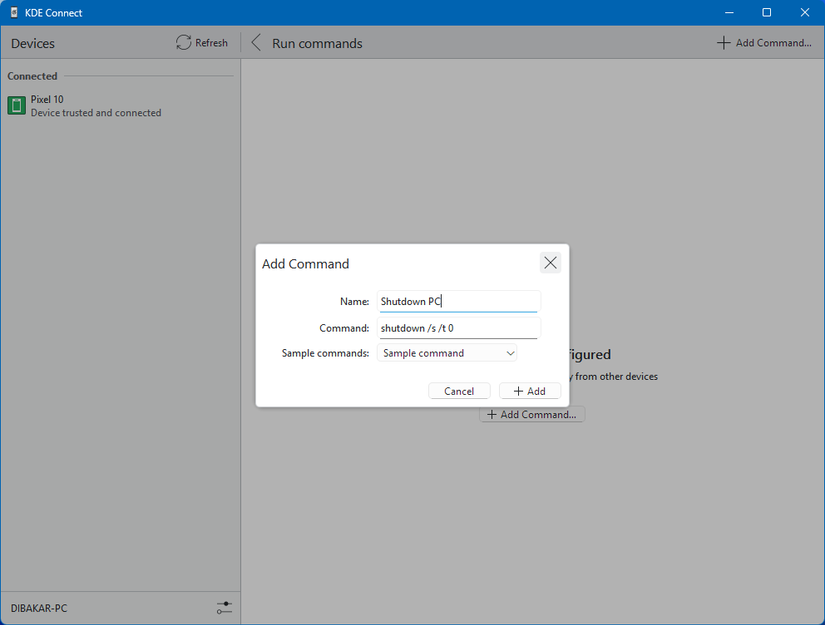
Task: Refresh the device list
Action: coord(201,42)
